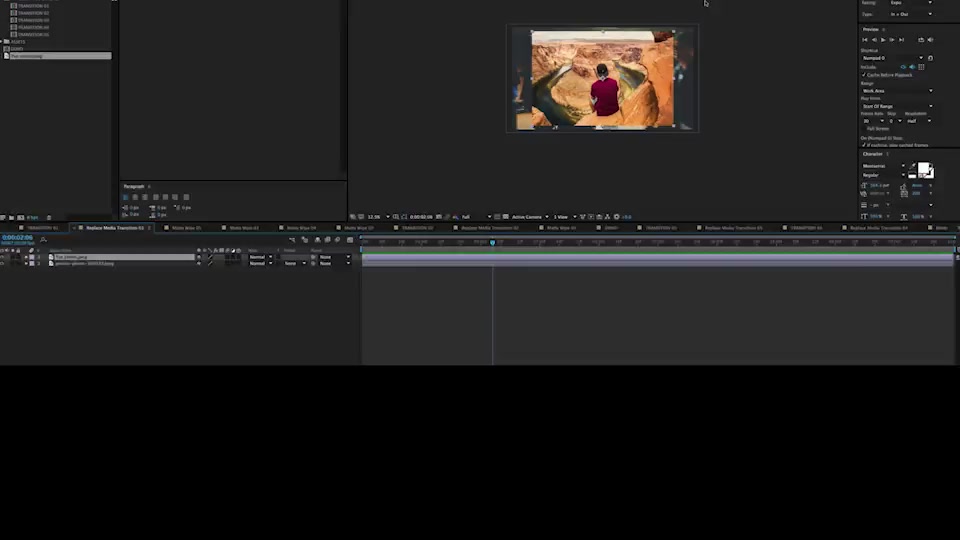Viewport: 960px width, 540px height.
Task: Select layer 2 jpeg in the timeline
Action: (84, 263)
